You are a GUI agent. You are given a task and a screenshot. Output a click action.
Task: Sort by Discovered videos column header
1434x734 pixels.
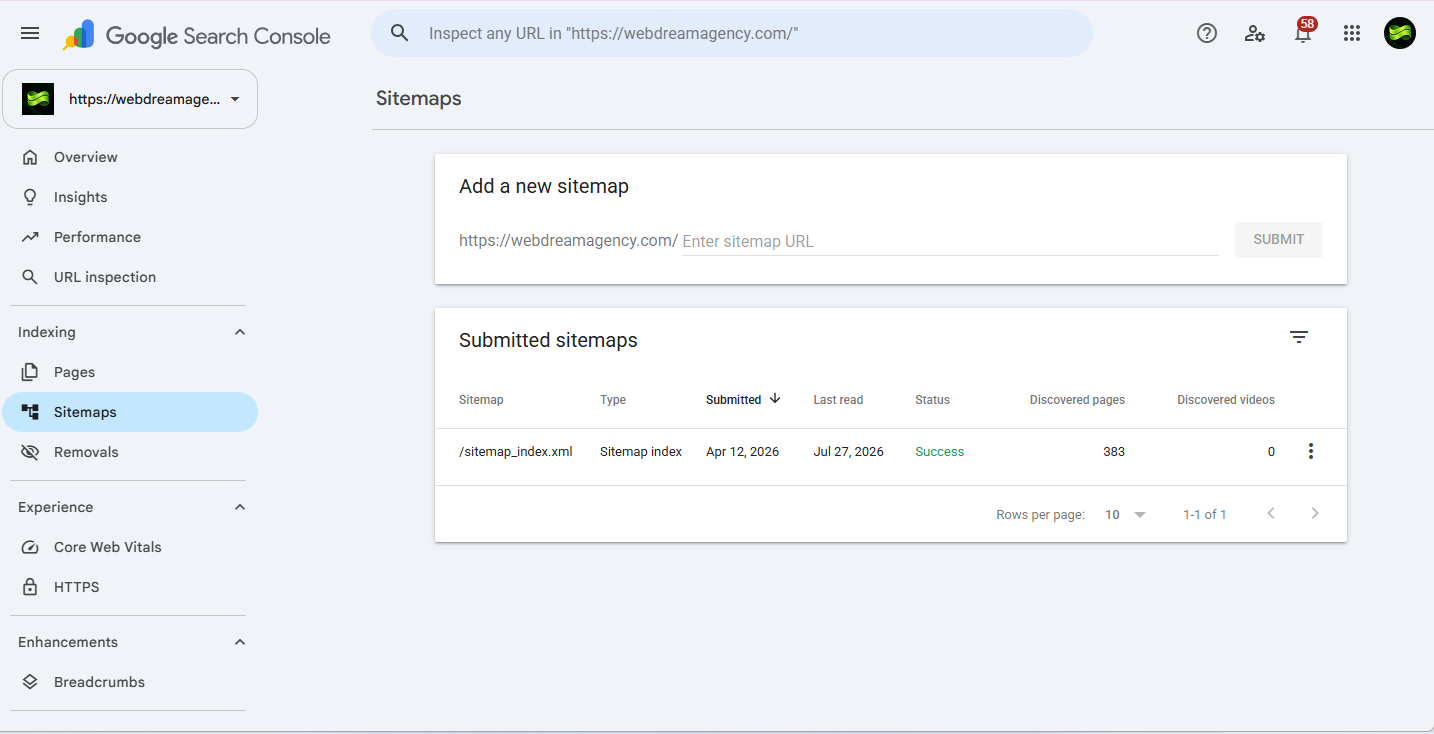point(1226,400)
